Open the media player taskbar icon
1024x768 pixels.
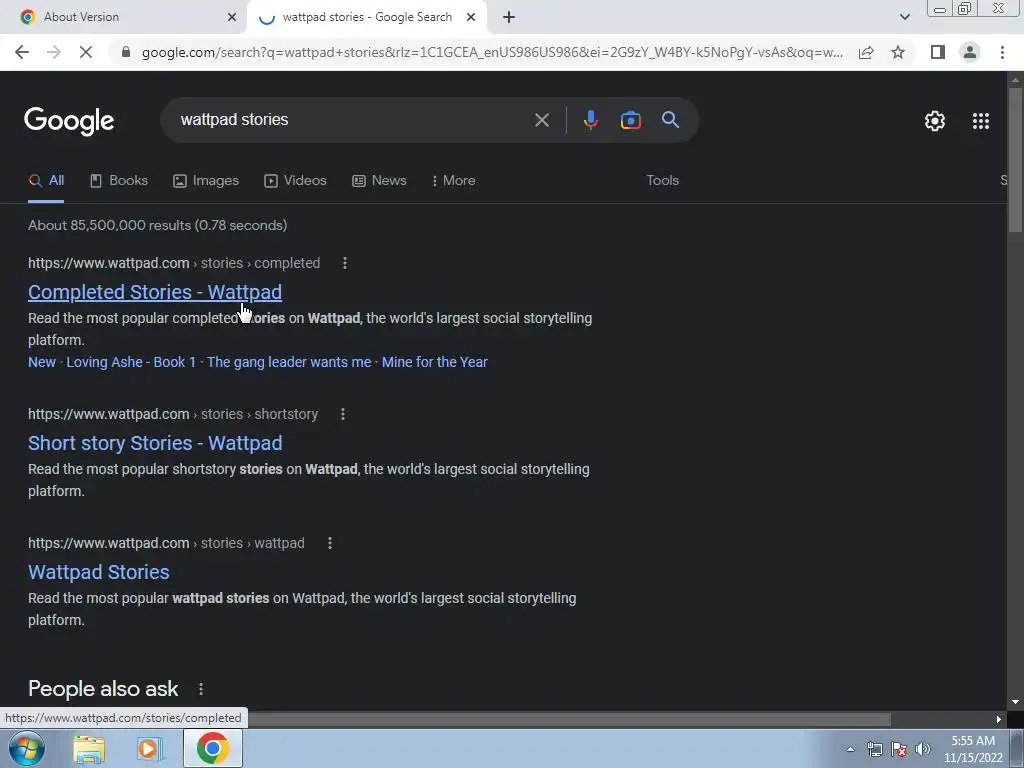[x=149, y=749]
